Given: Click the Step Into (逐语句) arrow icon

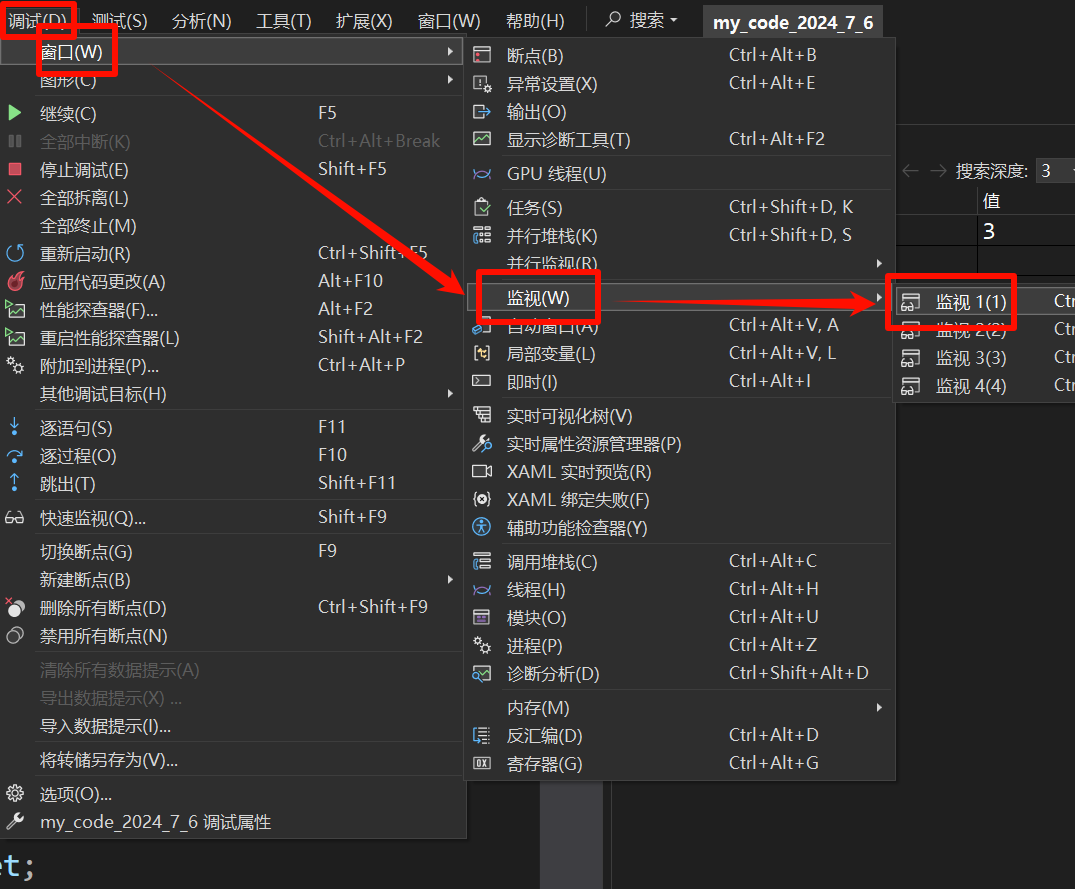Looking at the screenshot, I should pos(15,428).
